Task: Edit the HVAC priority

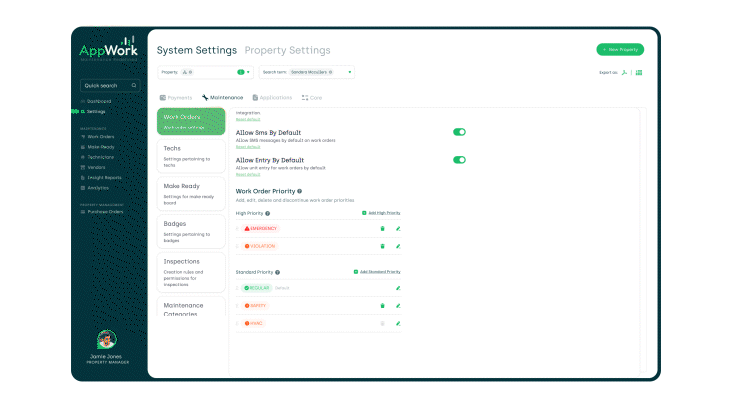Action: (x=397, y=323)
